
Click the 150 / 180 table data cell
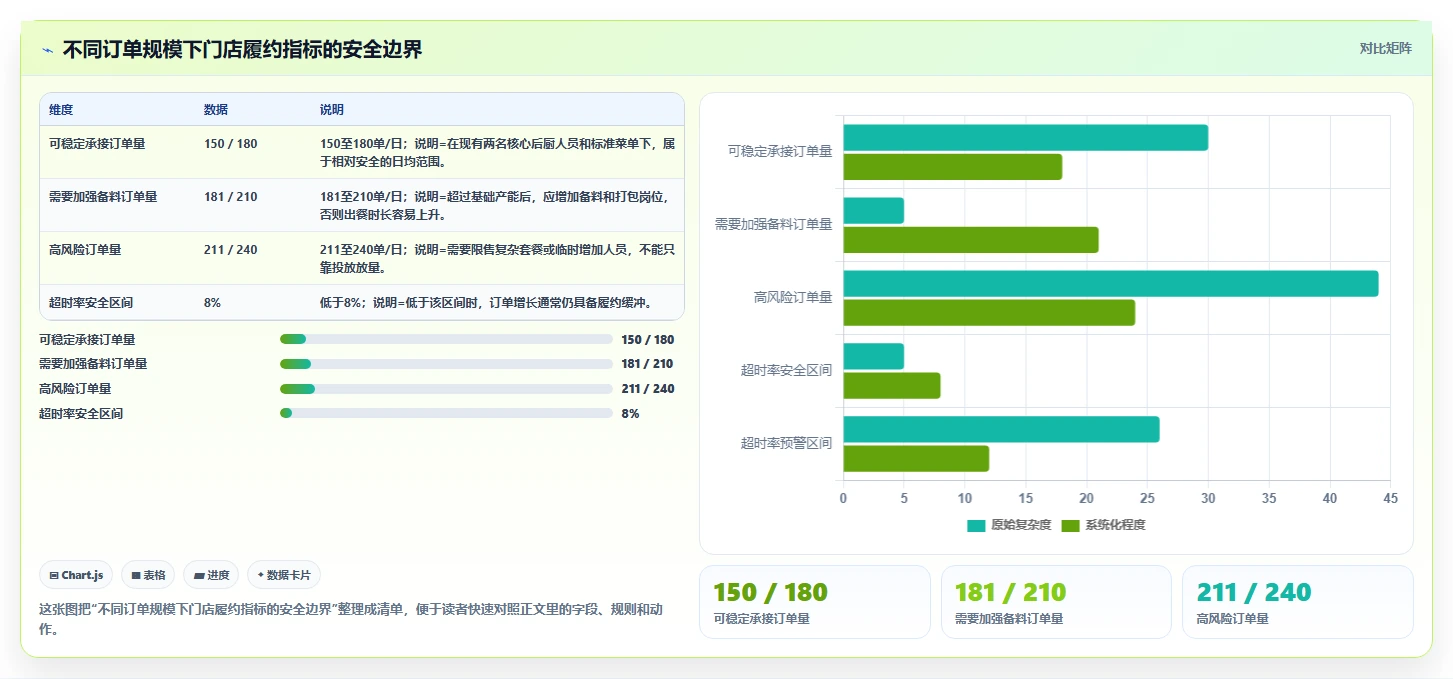click(230, 144)
